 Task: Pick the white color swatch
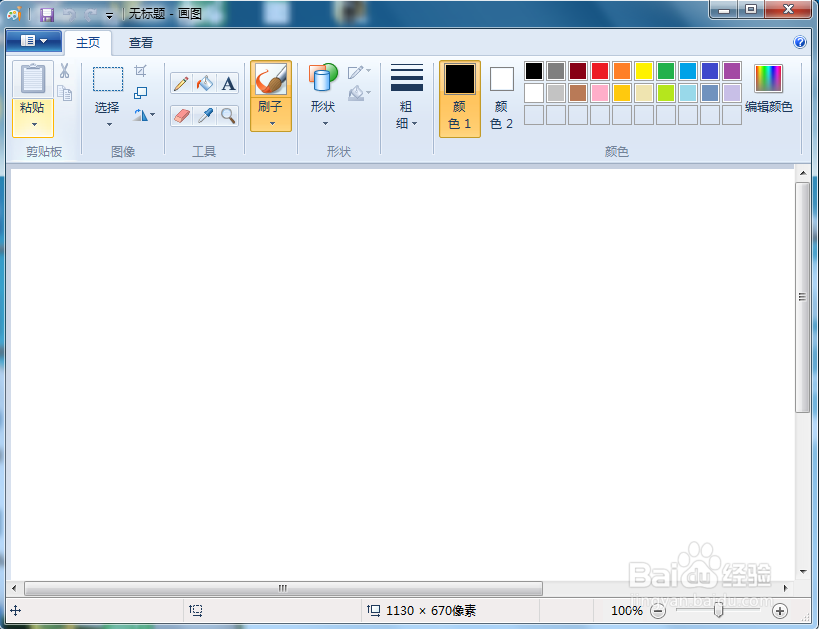tap(534, 93)
